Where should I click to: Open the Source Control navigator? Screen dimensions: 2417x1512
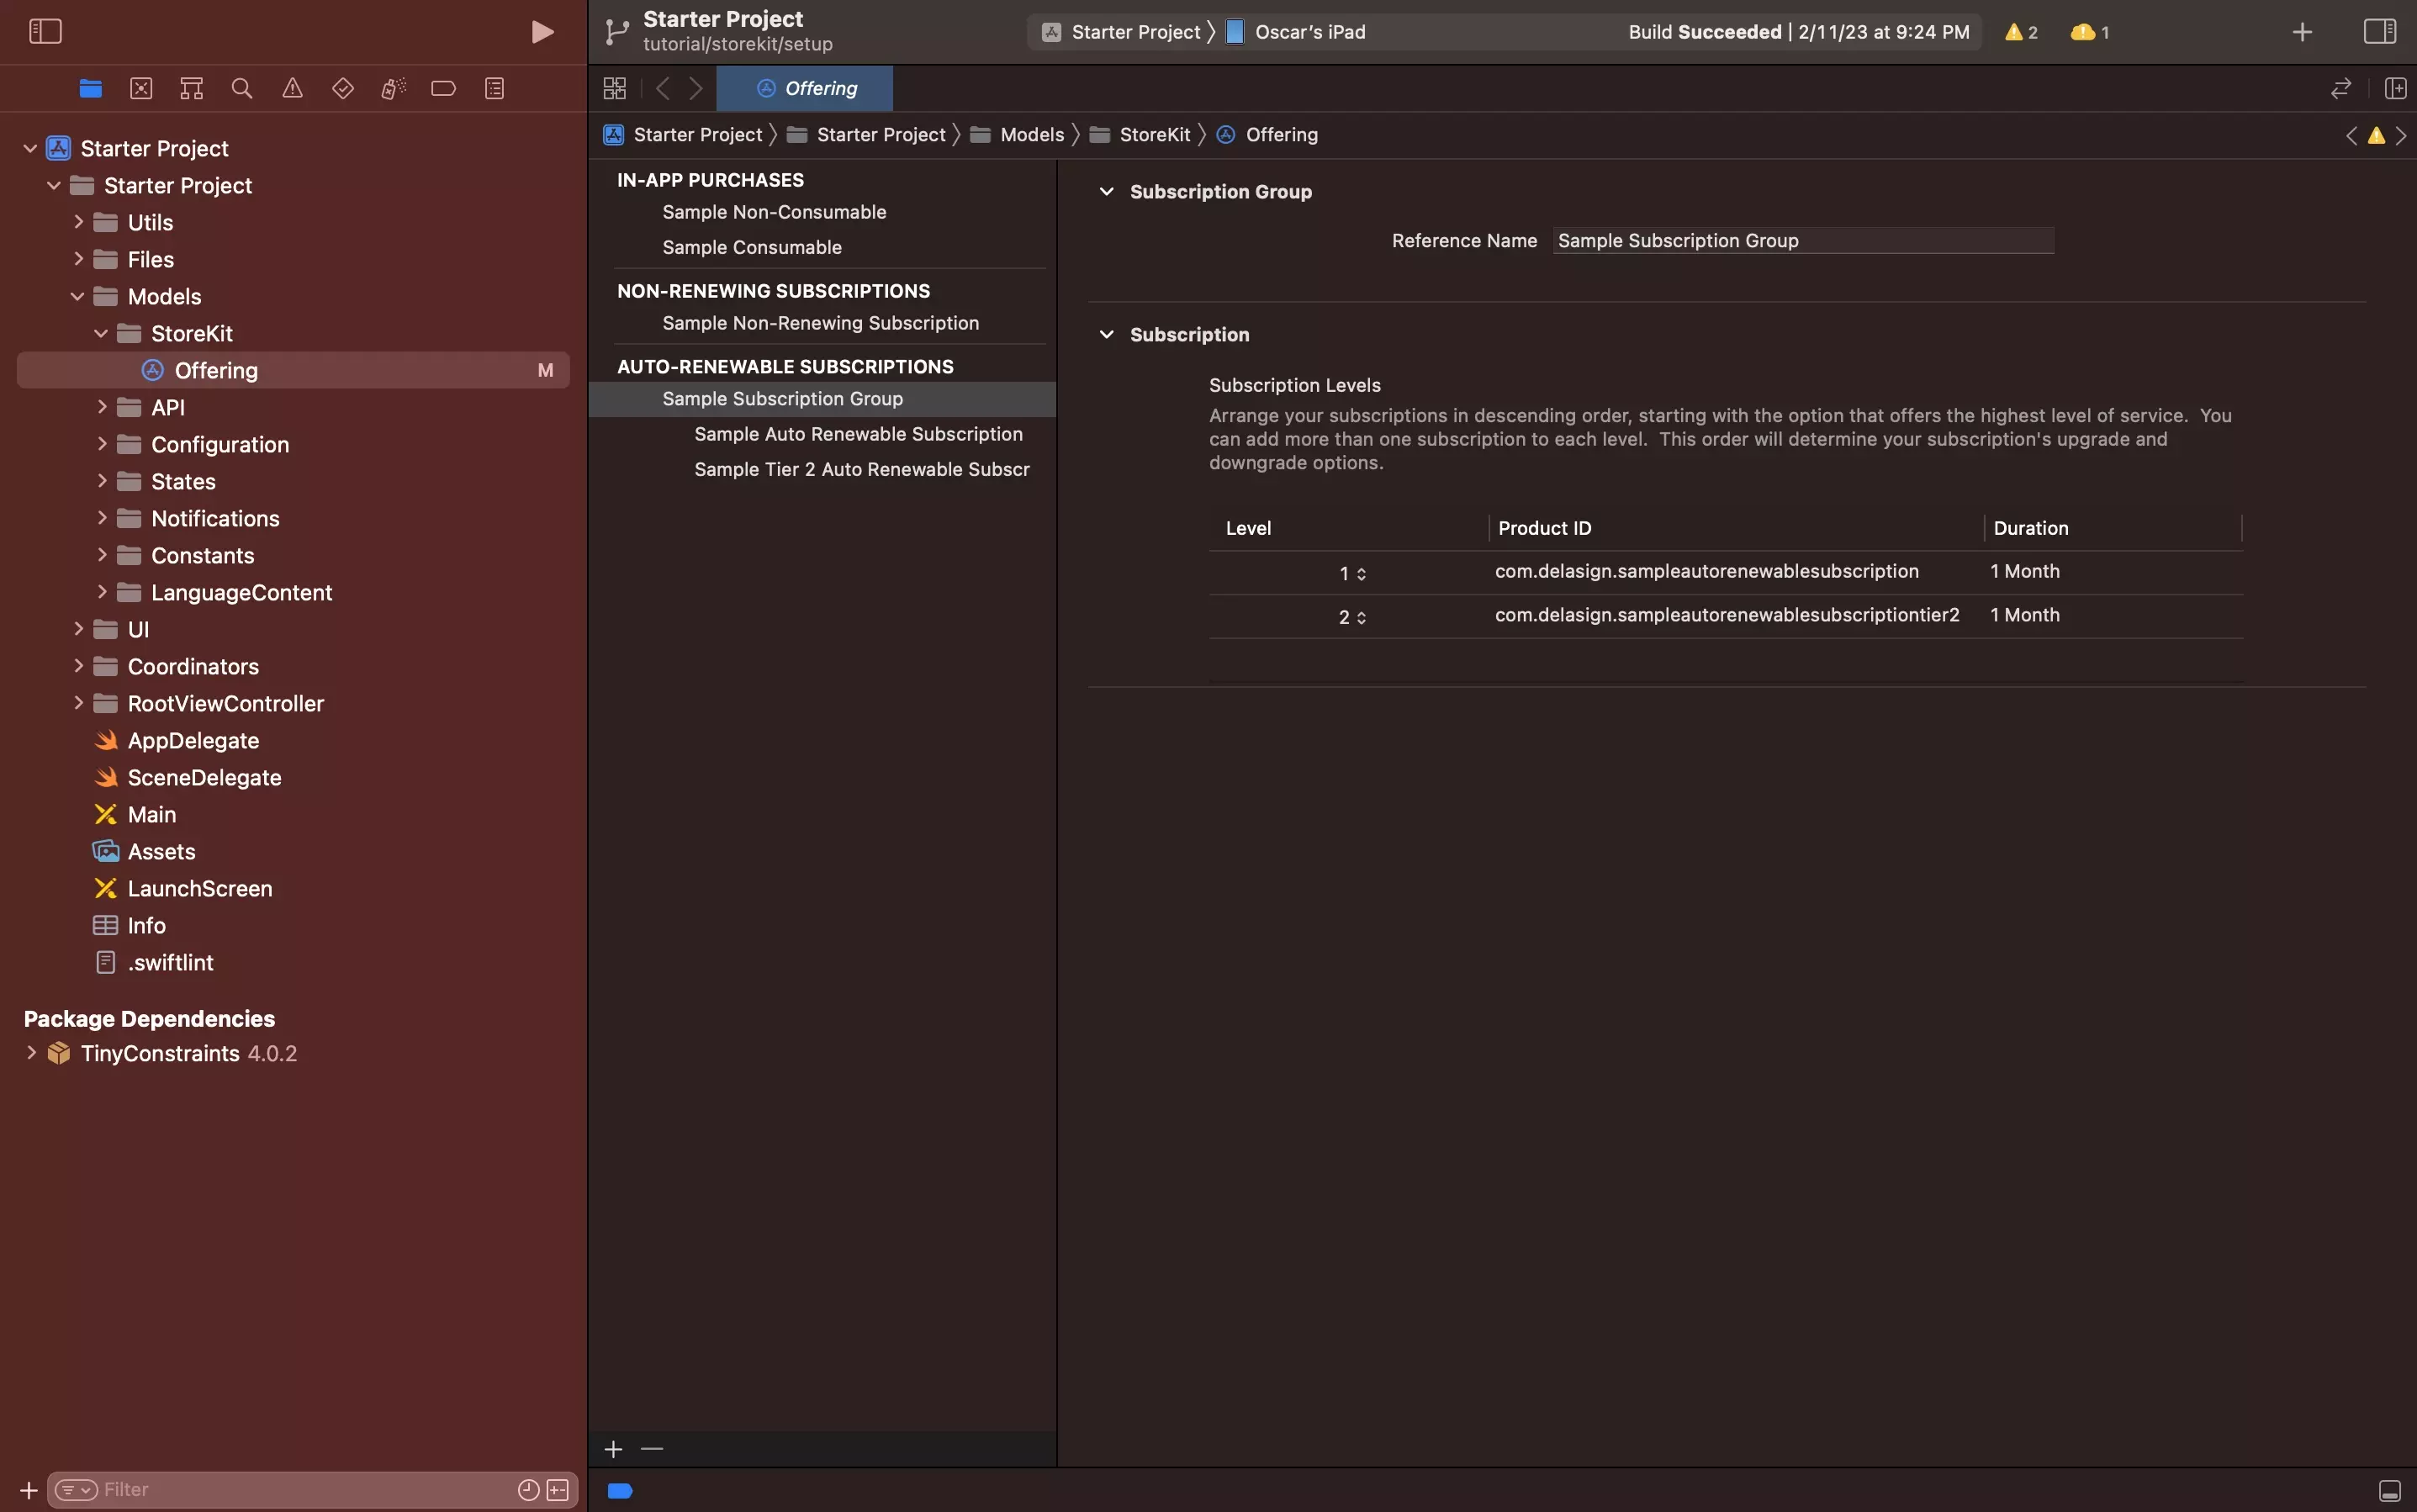(141, 88)
